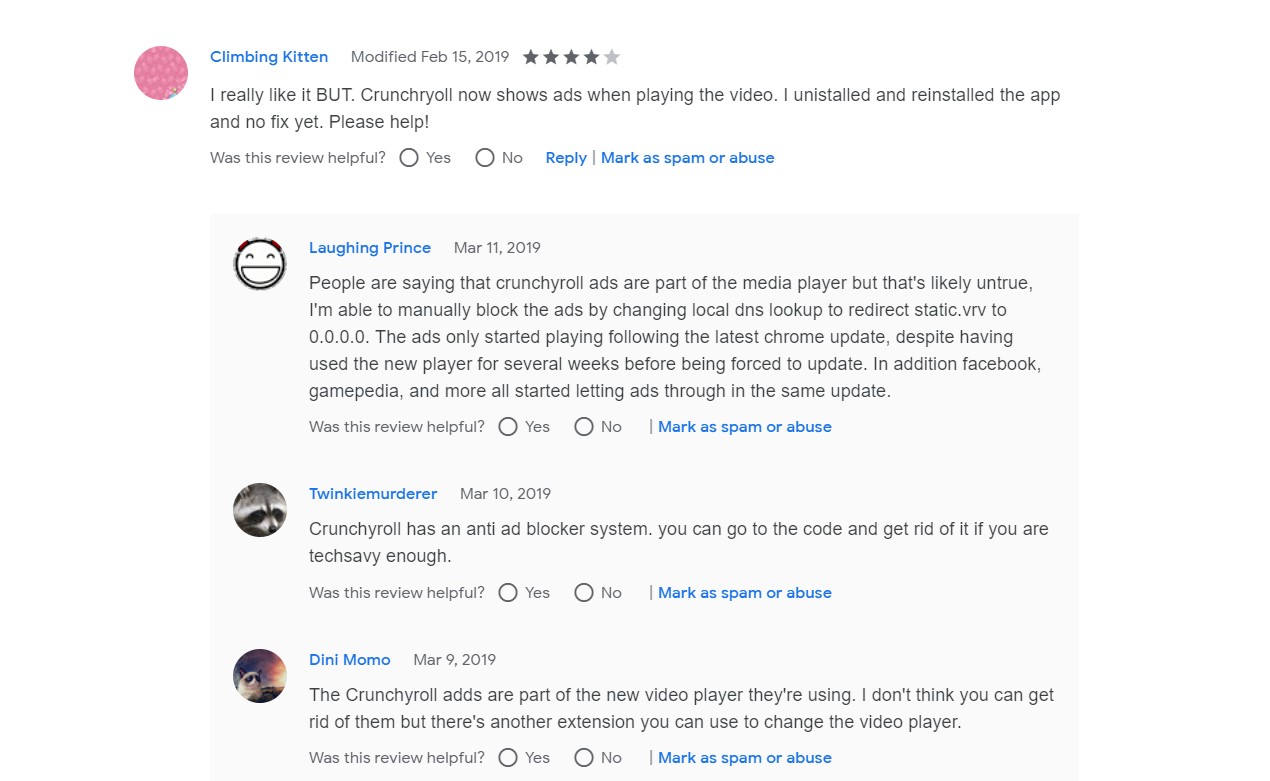Choose No on Dini Momo's reply

(x=584, y=758)
